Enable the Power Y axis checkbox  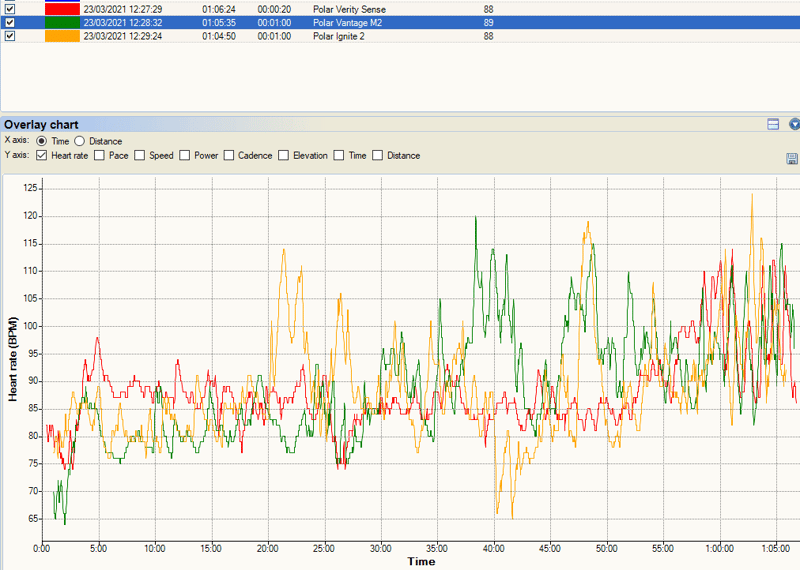185,156
